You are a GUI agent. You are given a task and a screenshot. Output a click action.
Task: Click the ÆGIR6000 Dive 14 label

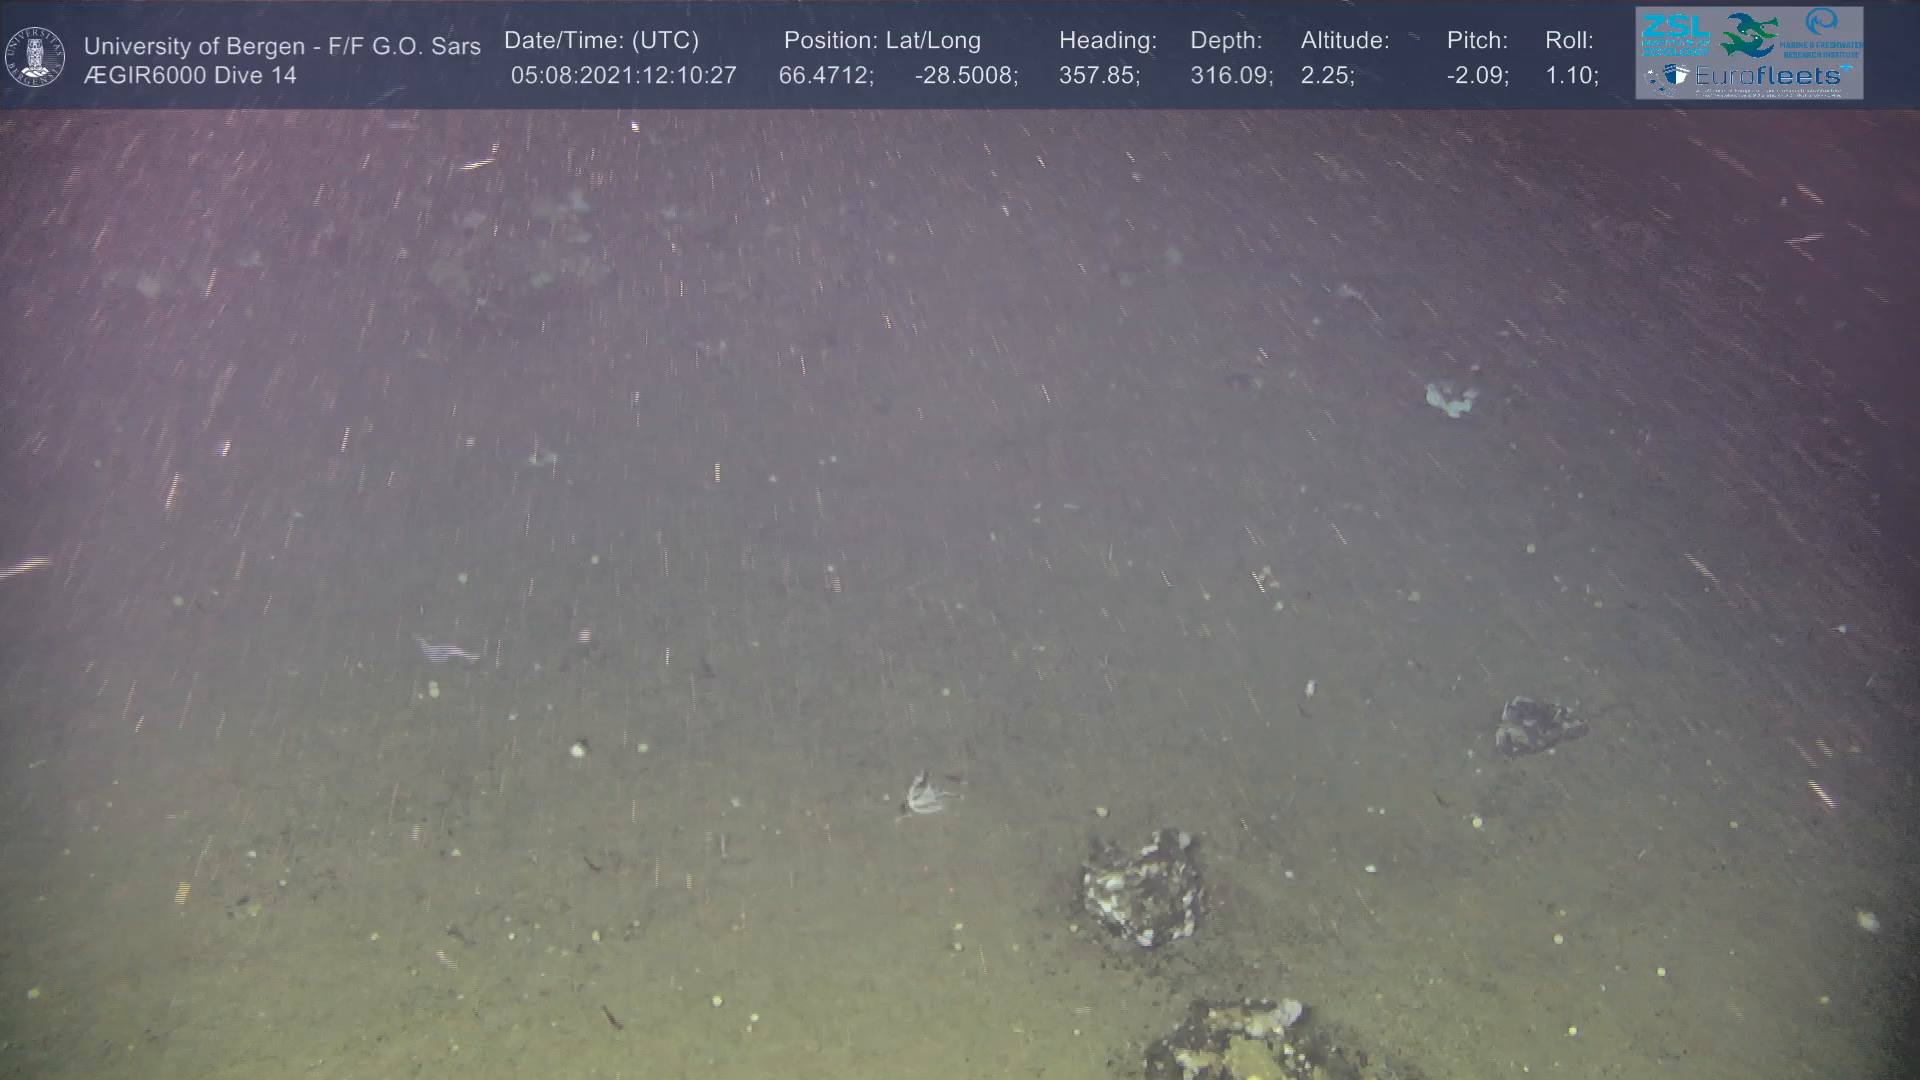(190, 76)
